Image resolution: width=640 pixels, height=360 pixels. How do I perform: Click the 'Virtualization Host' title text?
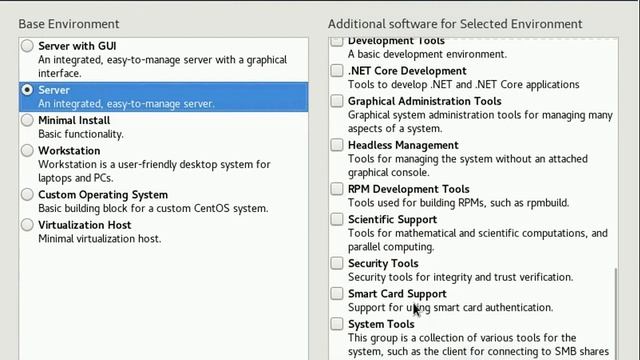(x=84, y=225)
